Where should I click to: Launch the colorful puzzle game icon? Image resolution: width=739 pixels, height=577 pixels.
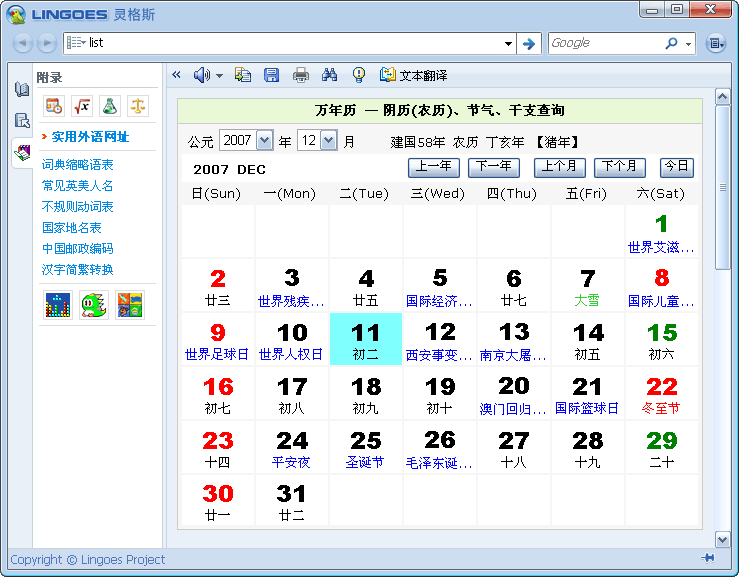pos(130,305)
